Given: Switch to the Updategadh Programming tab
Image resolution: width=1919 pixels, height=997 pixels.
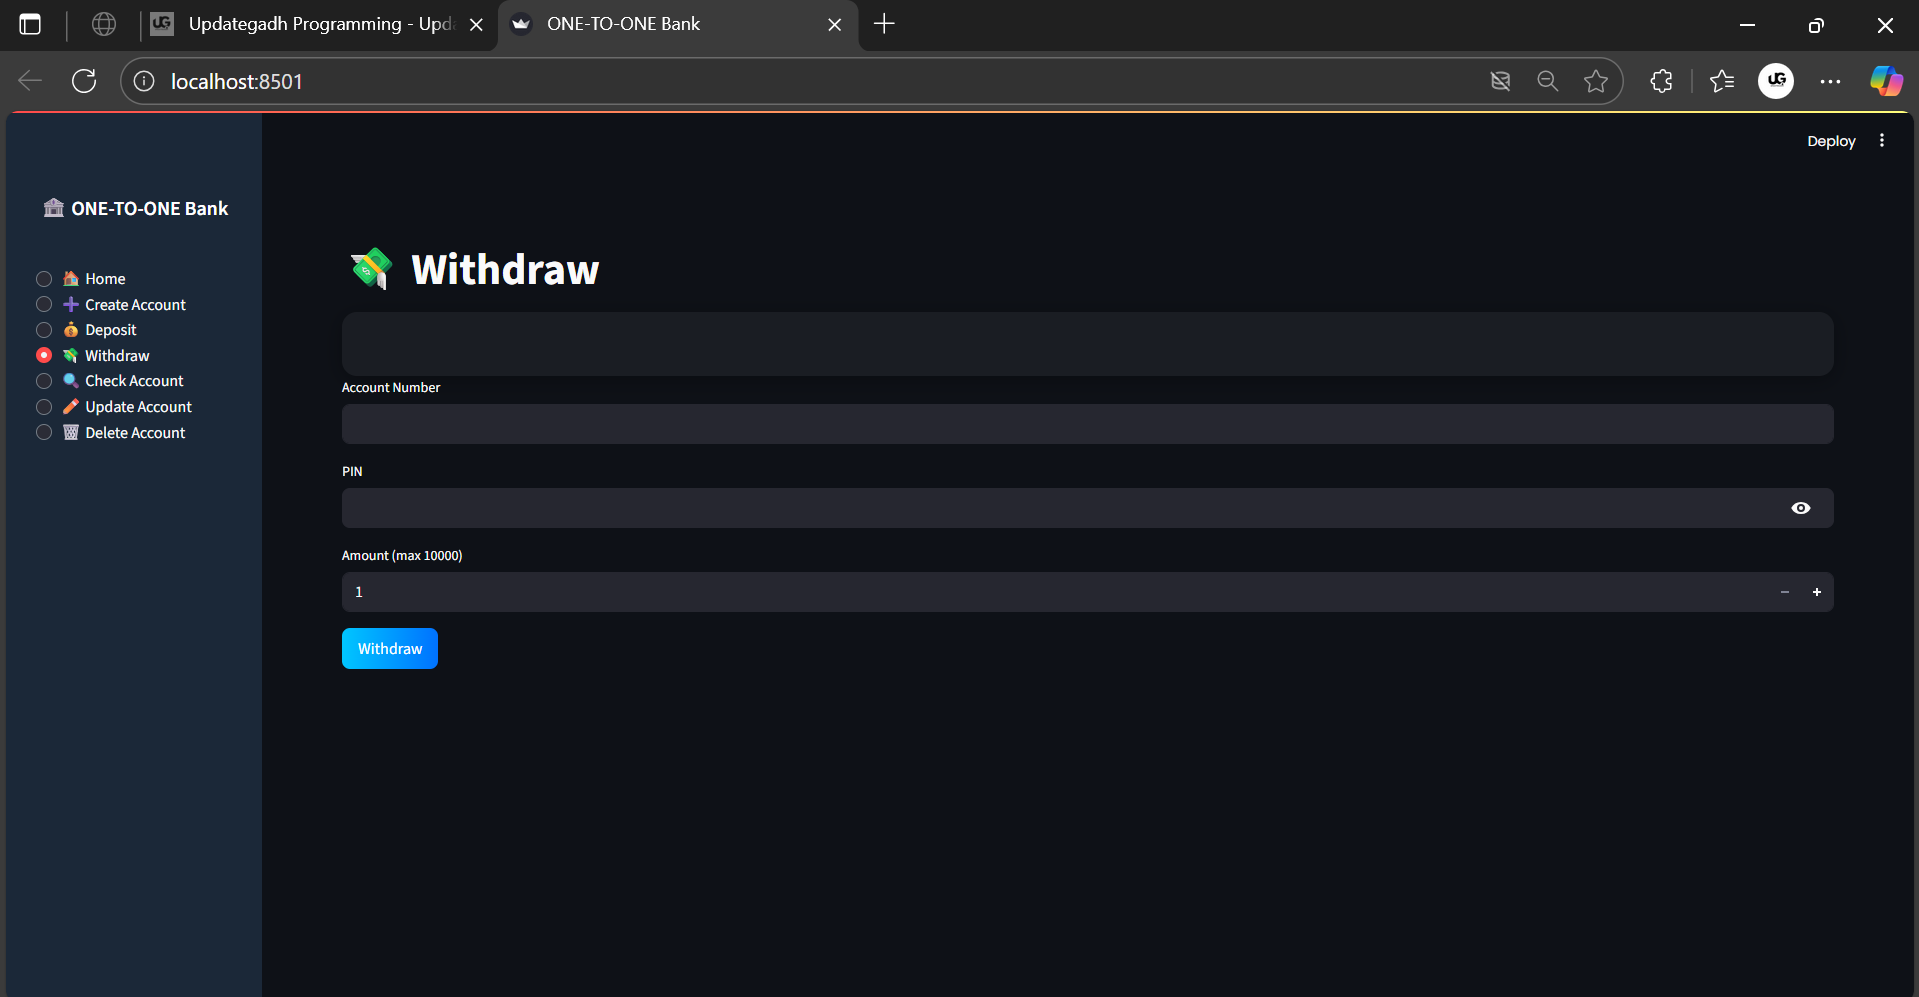Looking at the screenshot, I should (x=310, y=24).
